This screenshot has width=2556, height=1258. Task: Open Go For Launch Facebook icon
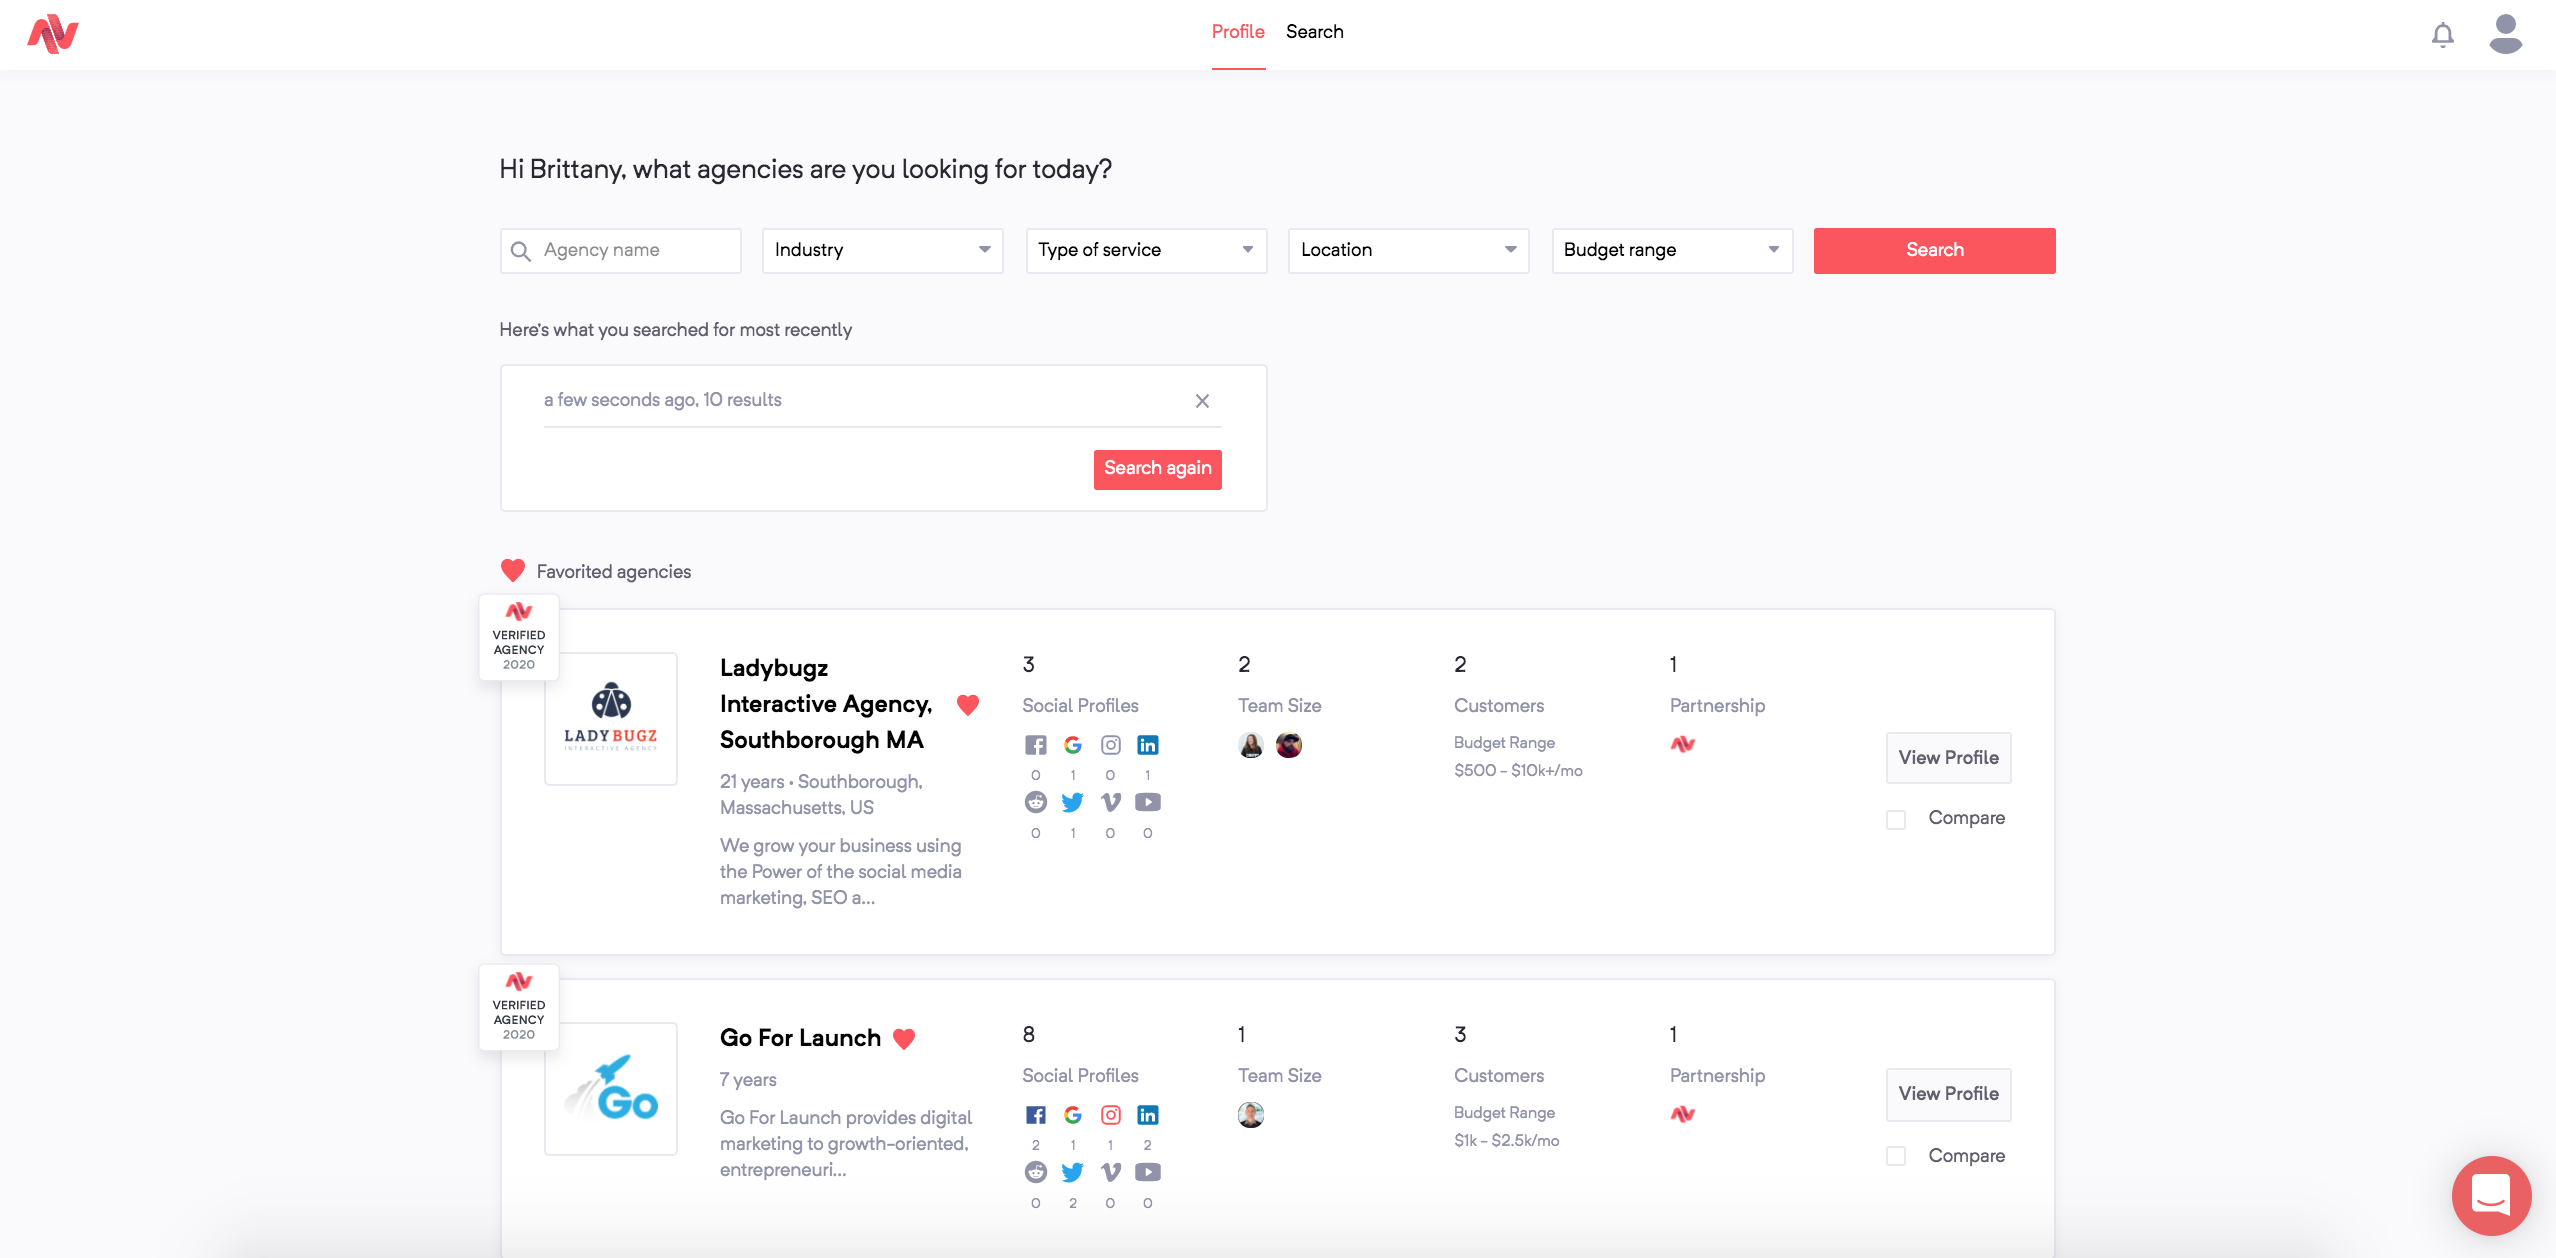pos(1036,1115)
